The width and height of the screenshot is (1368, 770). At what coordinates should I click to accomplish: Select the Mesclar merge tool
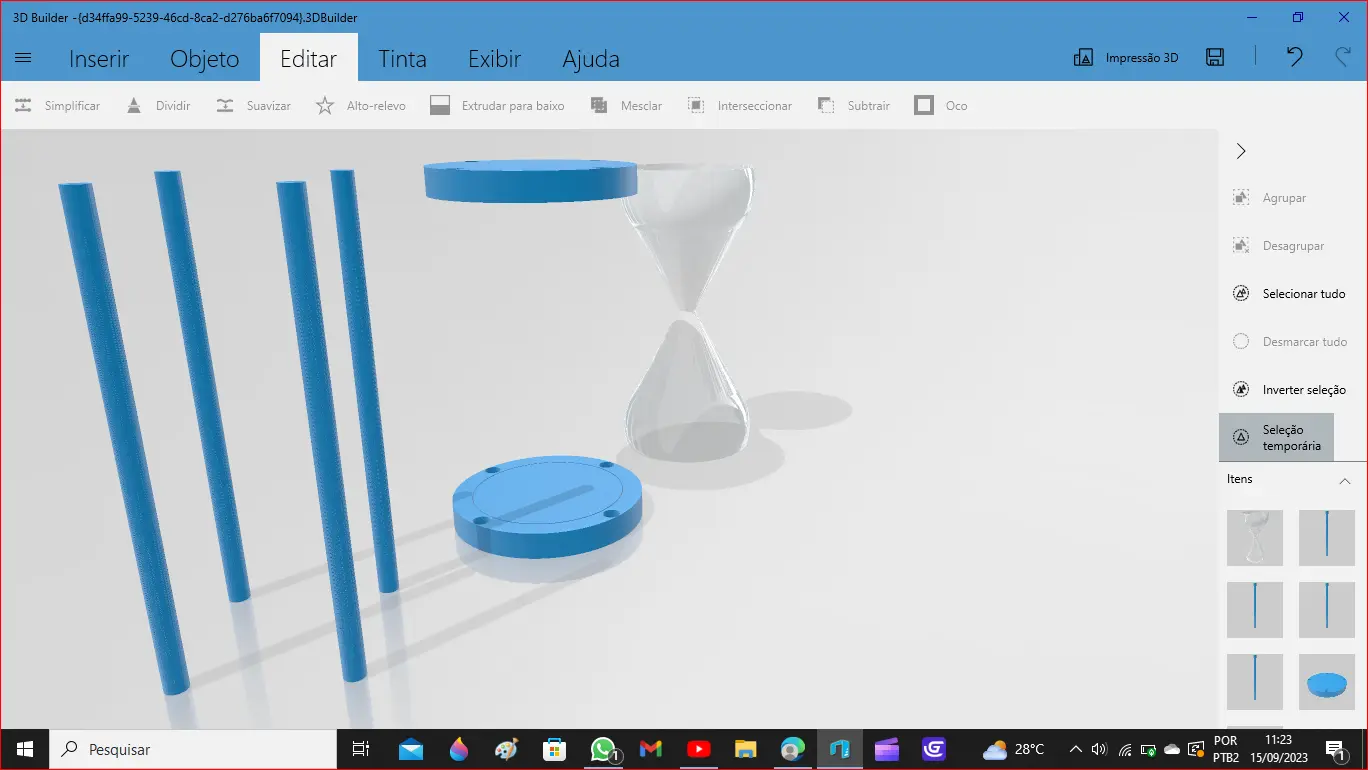tap(626, 105)
